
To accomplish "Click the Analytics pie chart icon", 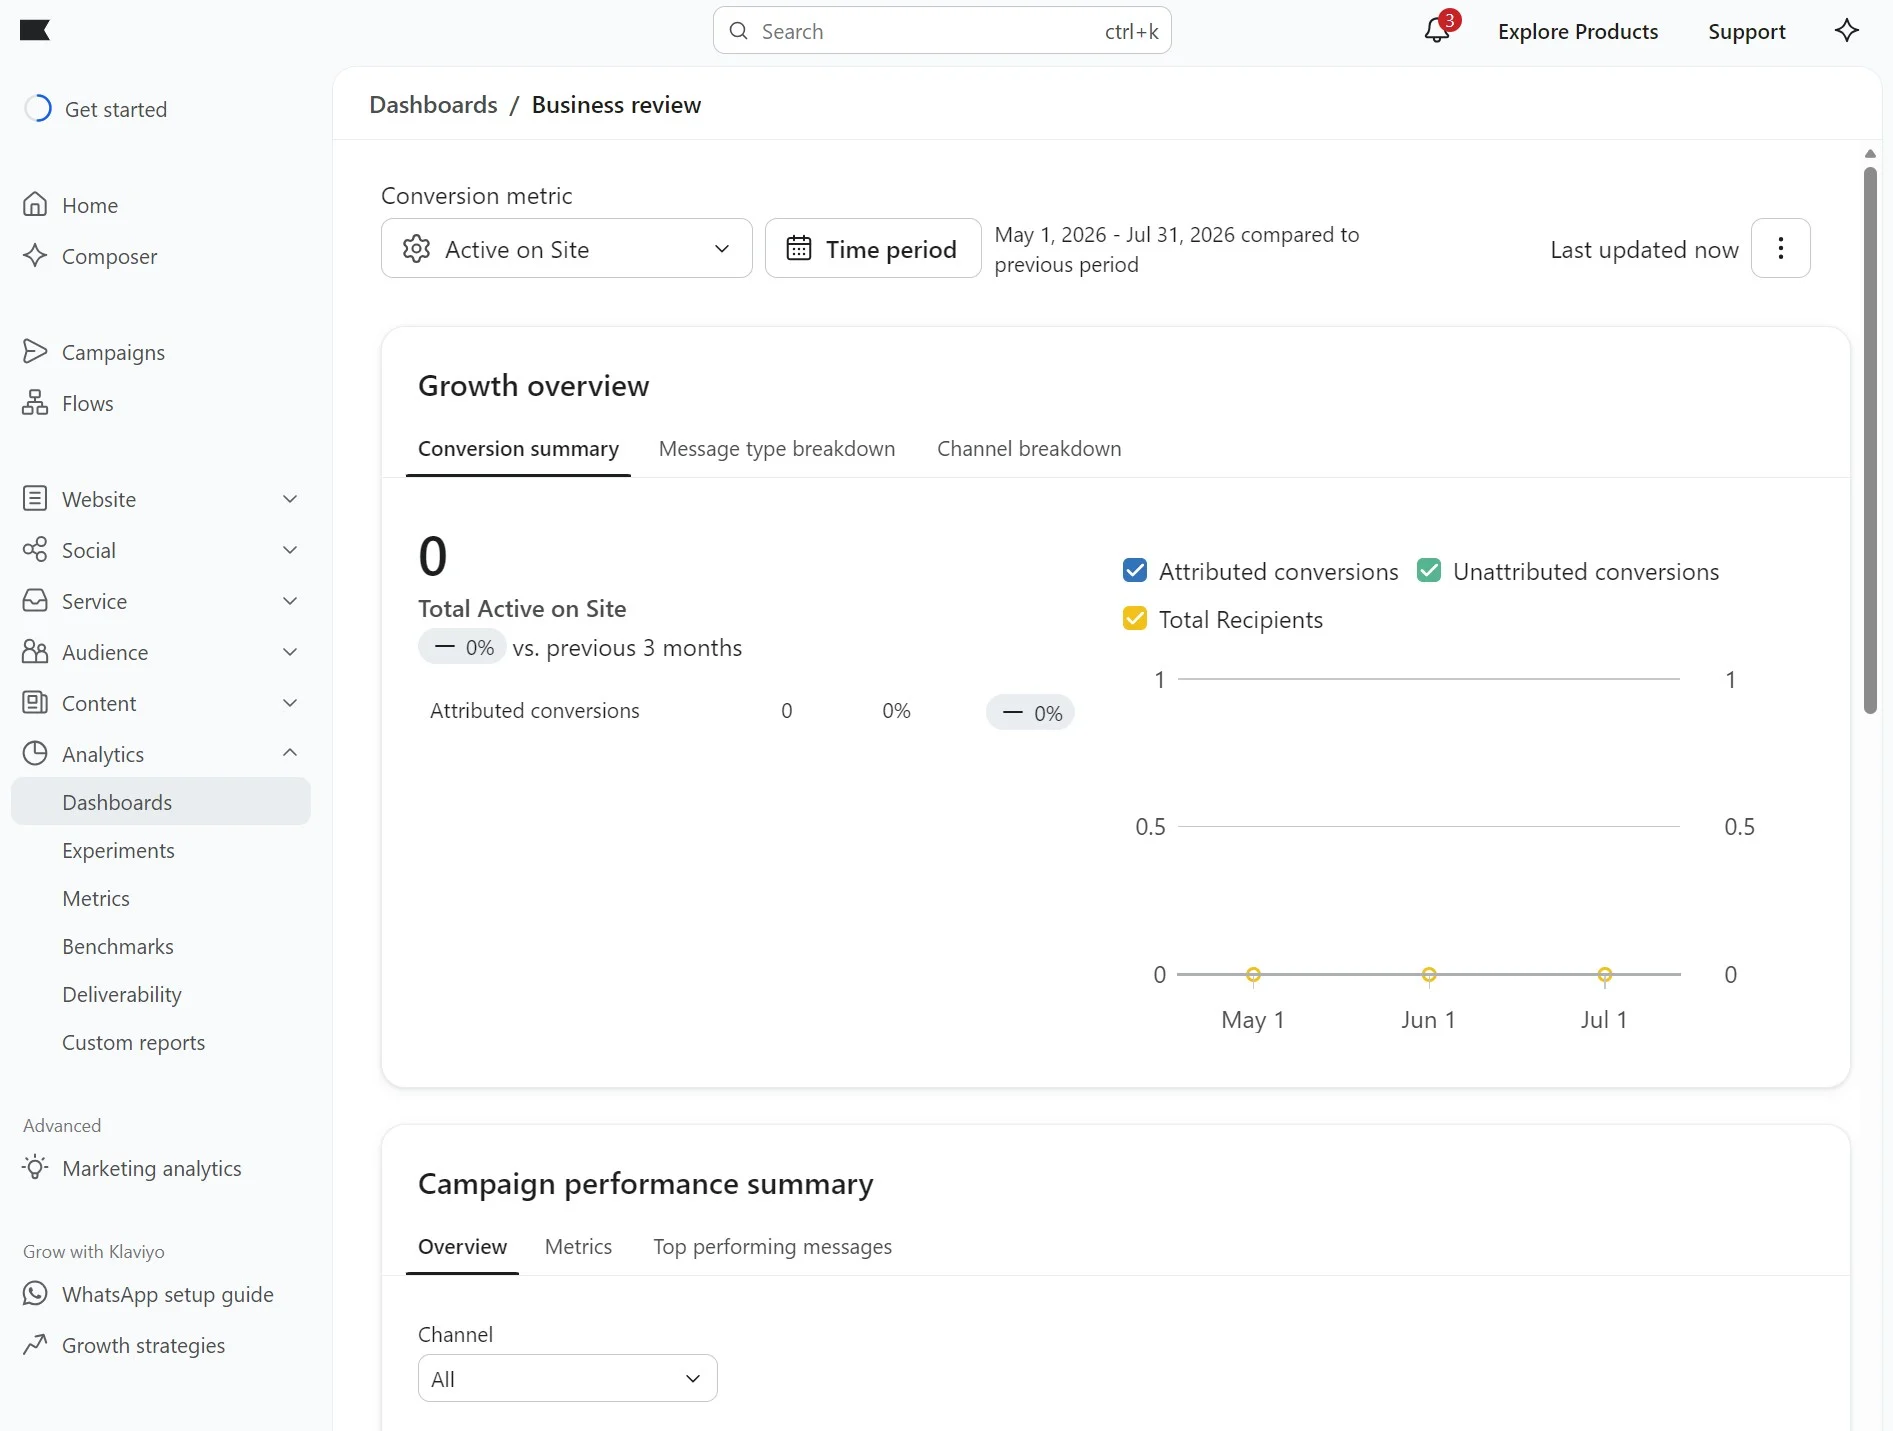I will 35,754.
